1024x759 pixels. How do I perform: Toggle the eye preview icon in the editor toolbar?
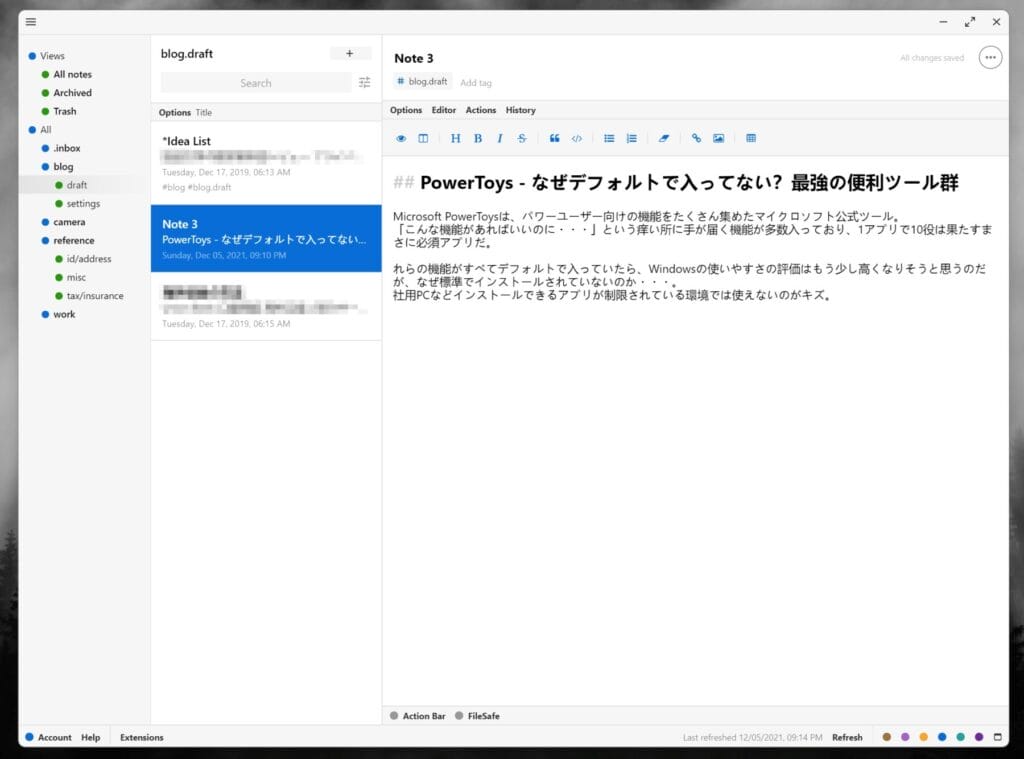401,138
